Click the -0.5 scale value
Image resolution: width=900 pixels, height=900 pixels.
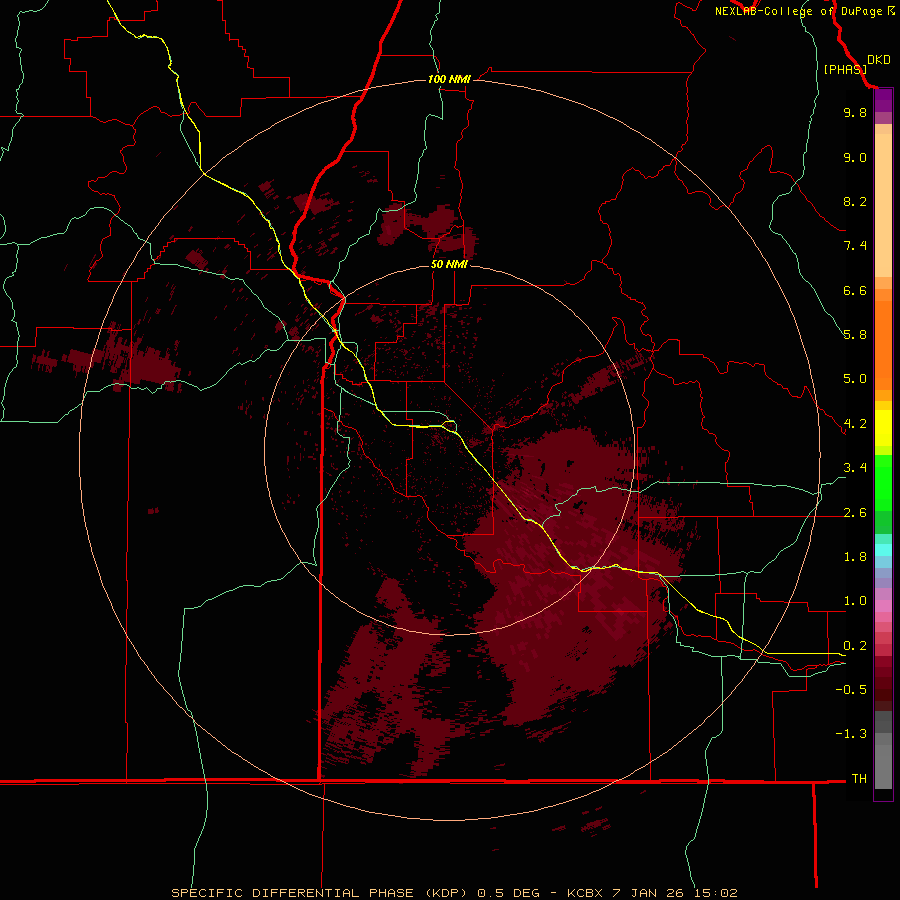click(851, 690)
